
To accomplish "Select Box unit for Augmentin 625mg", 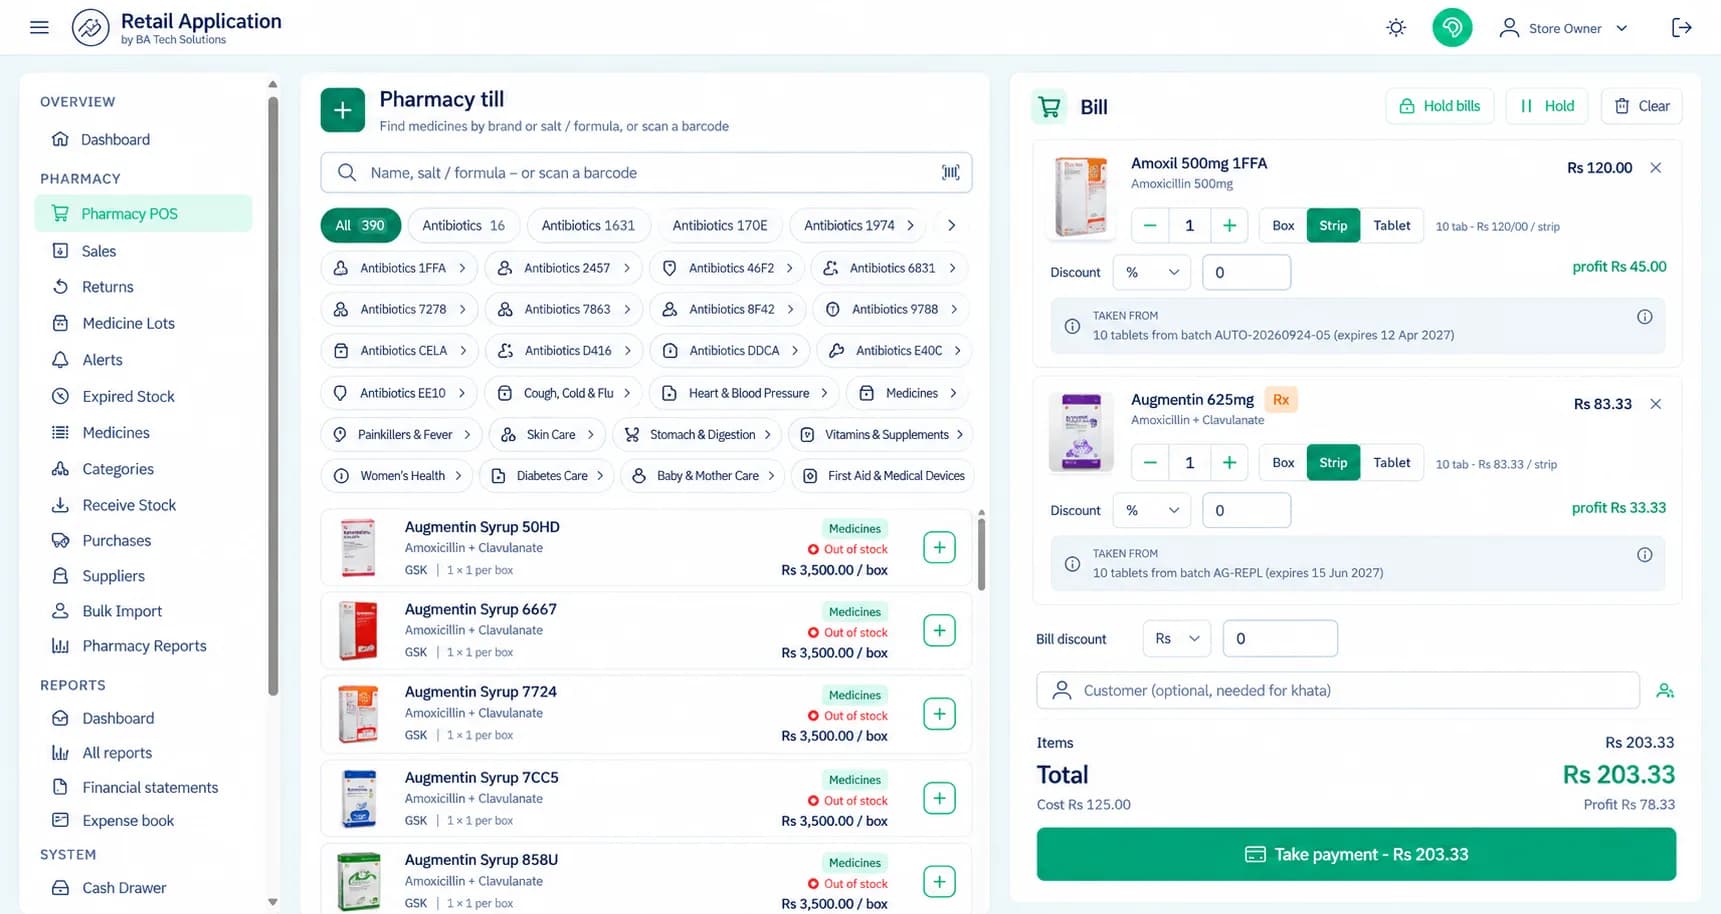I will pyautogui.click(x=1283, y=462).
